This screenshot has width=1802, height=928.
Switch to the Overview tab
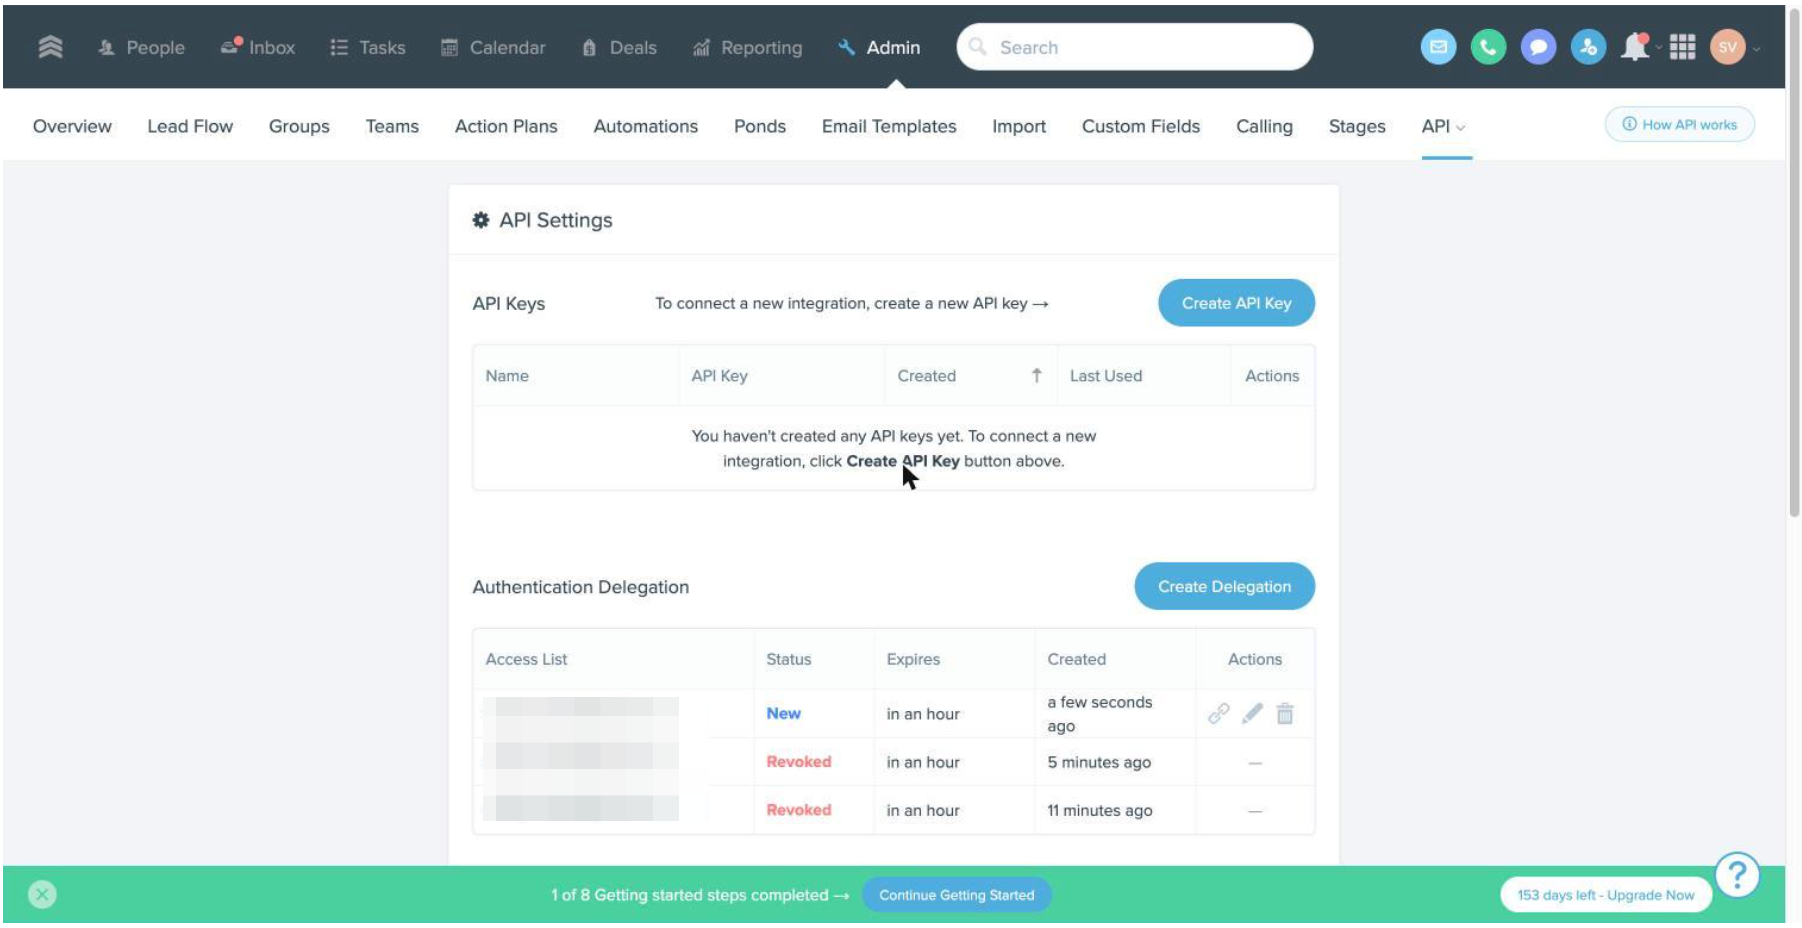(x=72, y=126)
